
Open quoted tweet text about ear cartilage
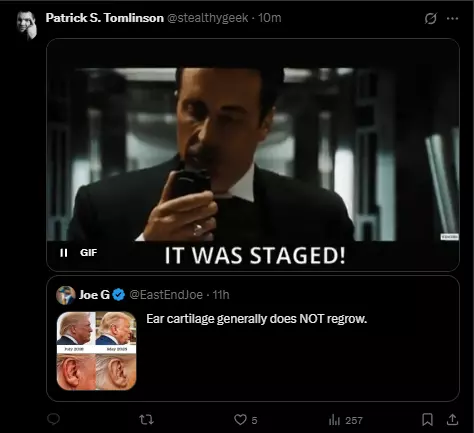click(256, 319)
